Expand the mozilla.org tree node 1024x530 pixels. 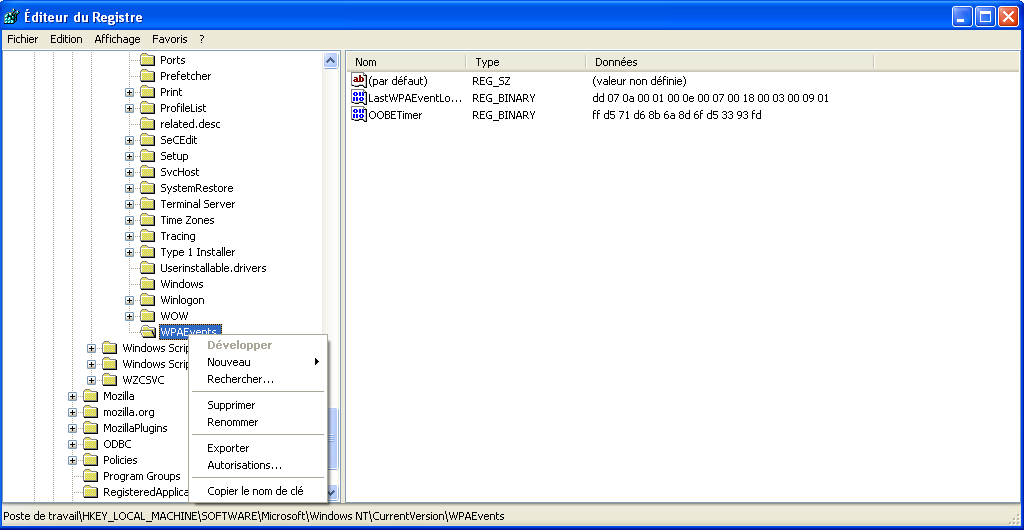(x=73, y=412)
